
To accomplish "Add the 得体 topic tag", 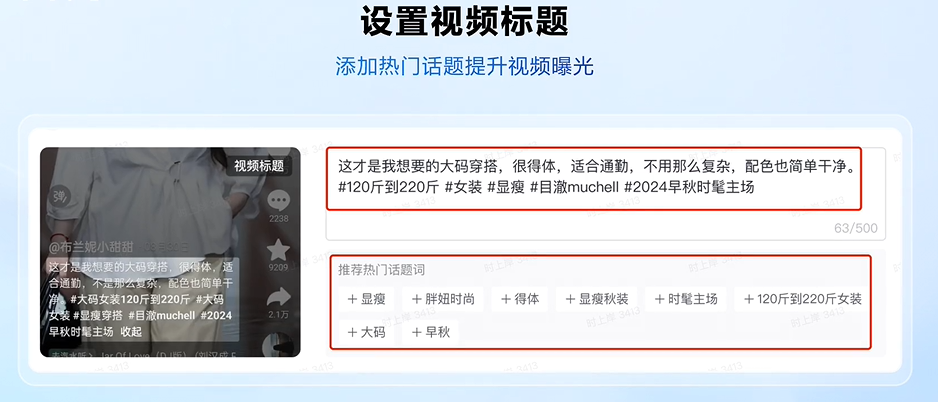I will click(520, 299).
